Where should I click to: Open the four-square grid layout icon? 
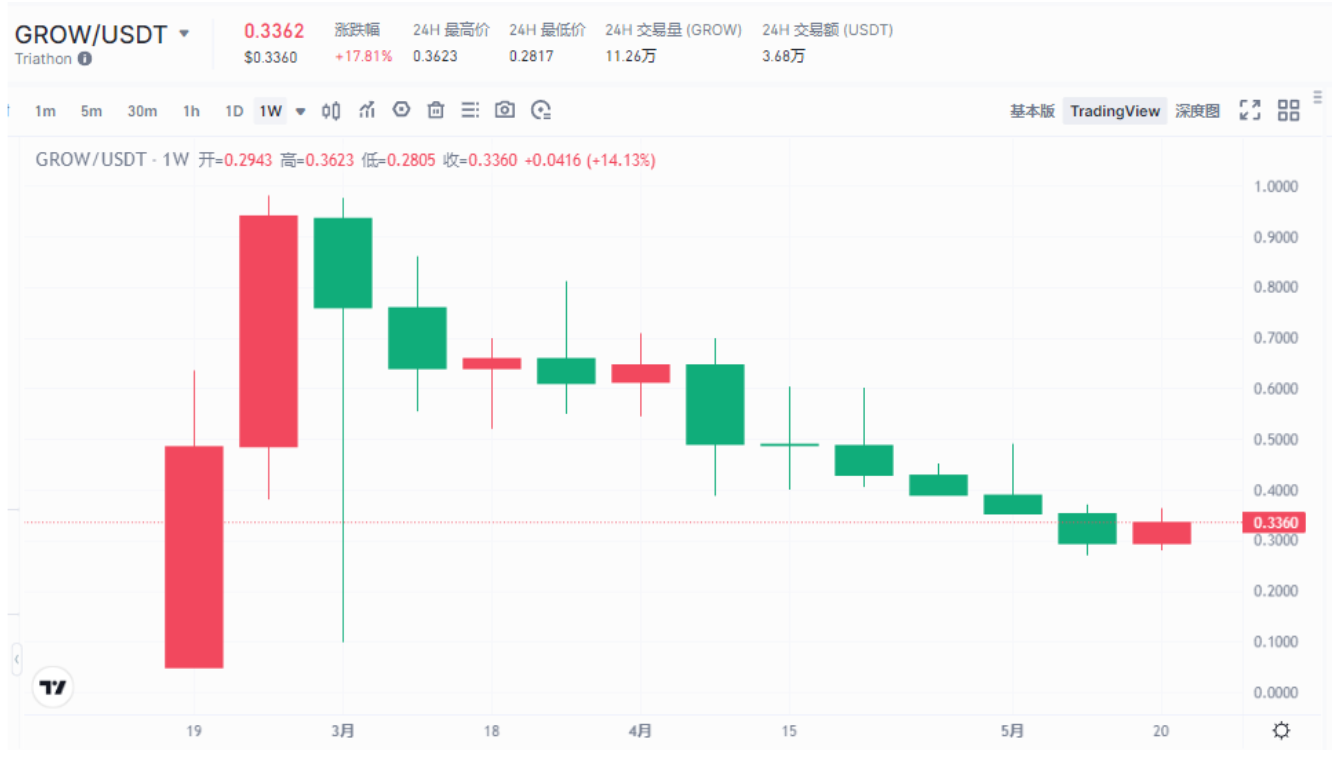[1289, 111]
